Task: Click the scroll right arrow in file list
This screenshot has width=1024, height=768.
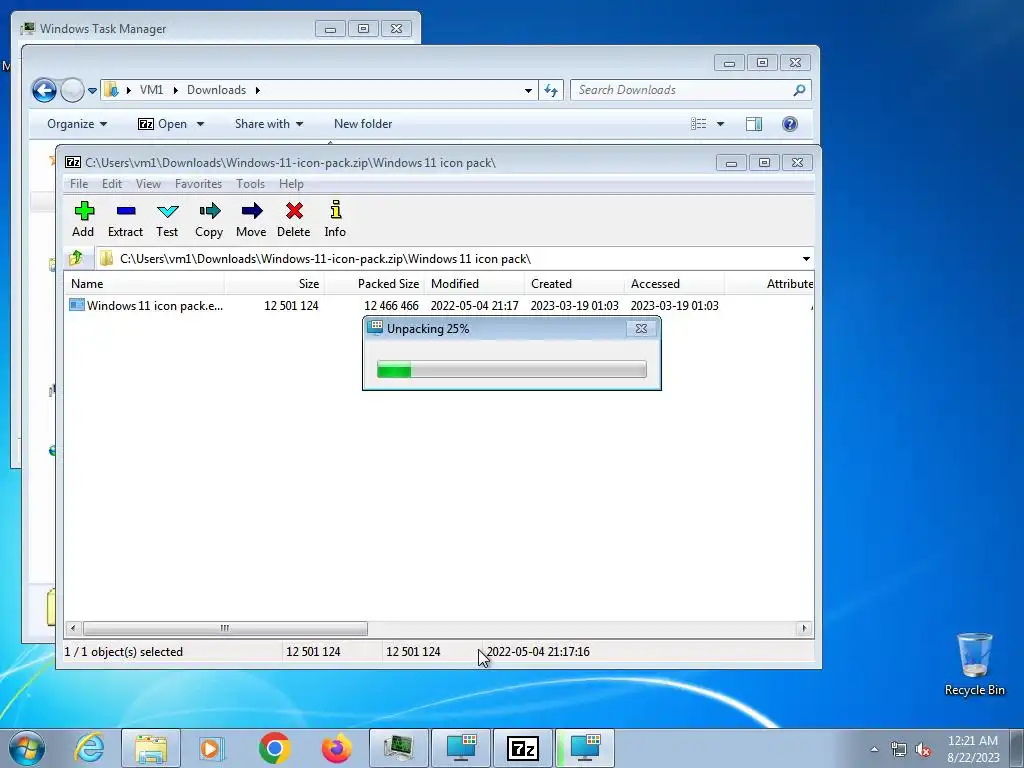Action: point(804,628)
